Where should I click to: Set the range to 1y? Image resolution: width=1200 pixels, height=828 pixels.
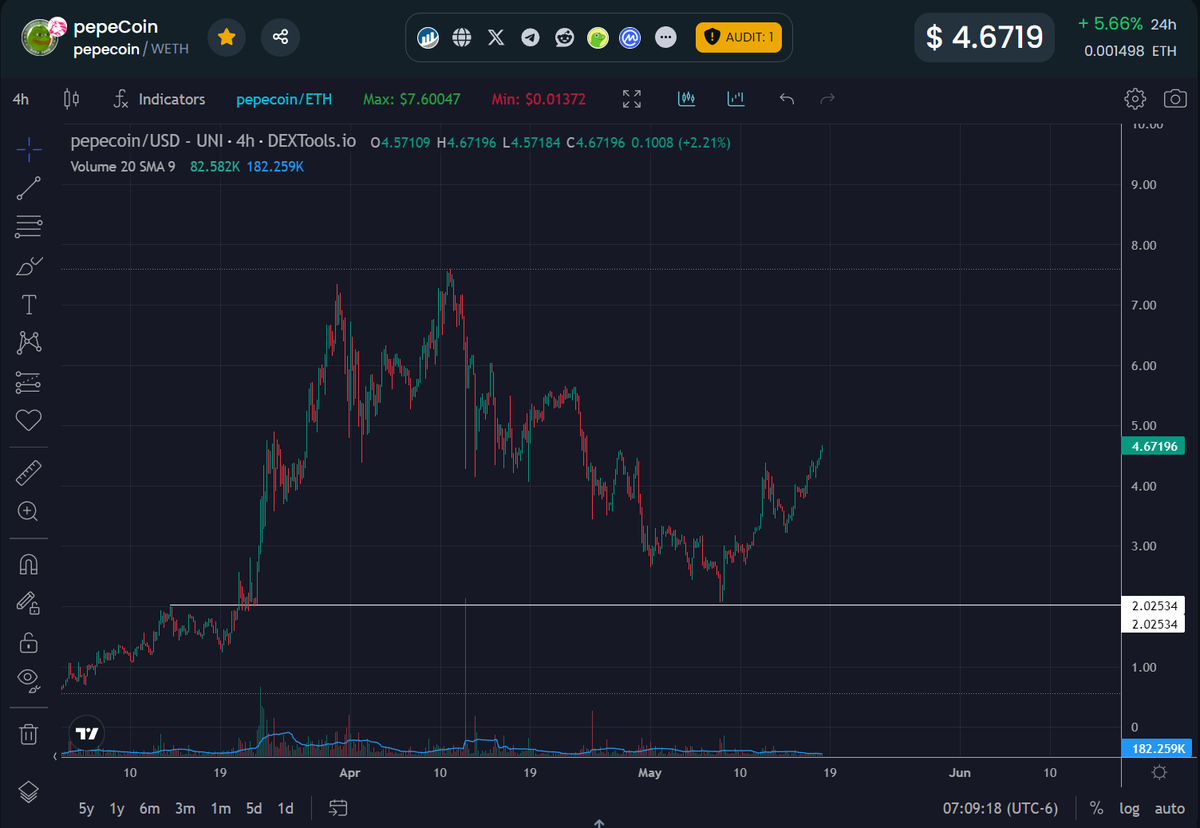(x=117, y=808)
